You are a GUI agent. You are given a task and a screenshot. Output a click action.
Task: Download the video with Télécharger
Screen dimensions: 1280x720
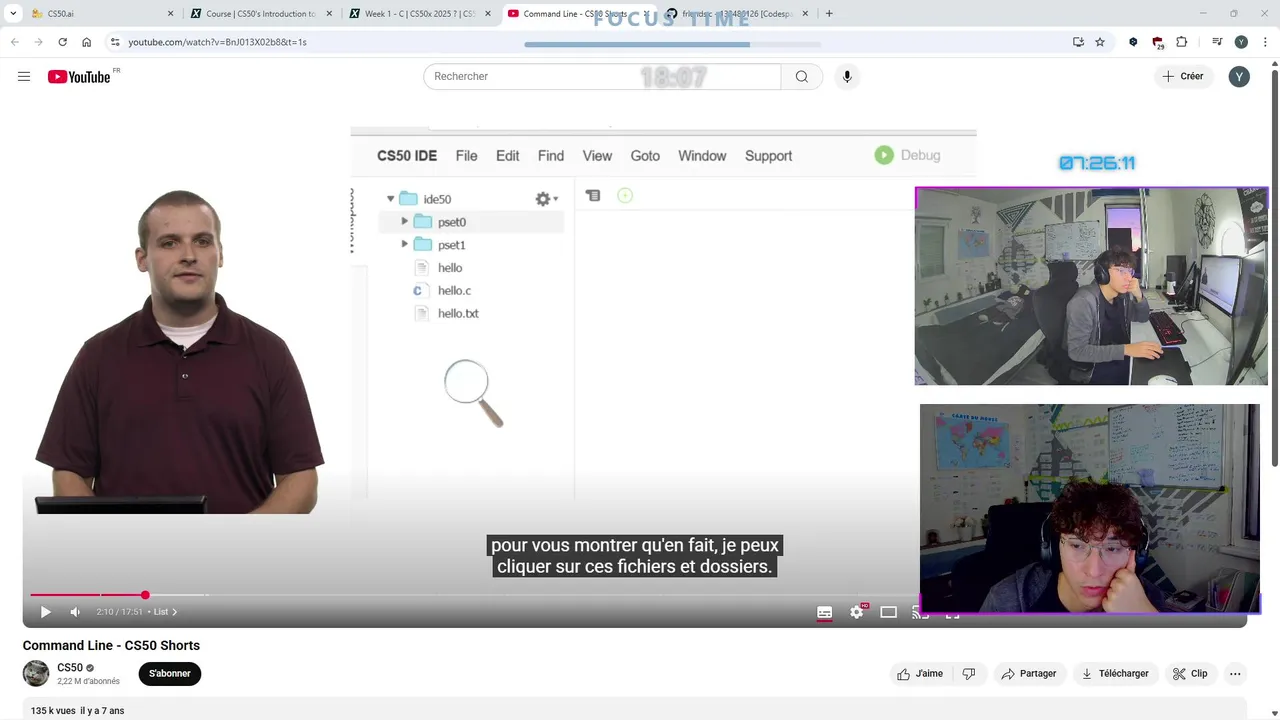(1114, 674)
